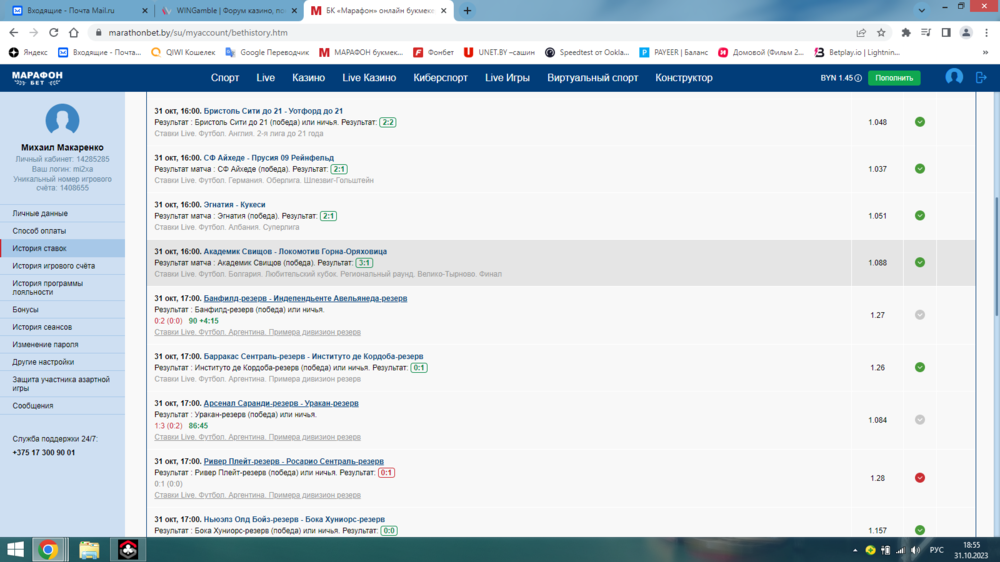1000x562 pixels.
Task: Bookmark page with the star icon
Action: pyautogui.click(x=881, y=32)
